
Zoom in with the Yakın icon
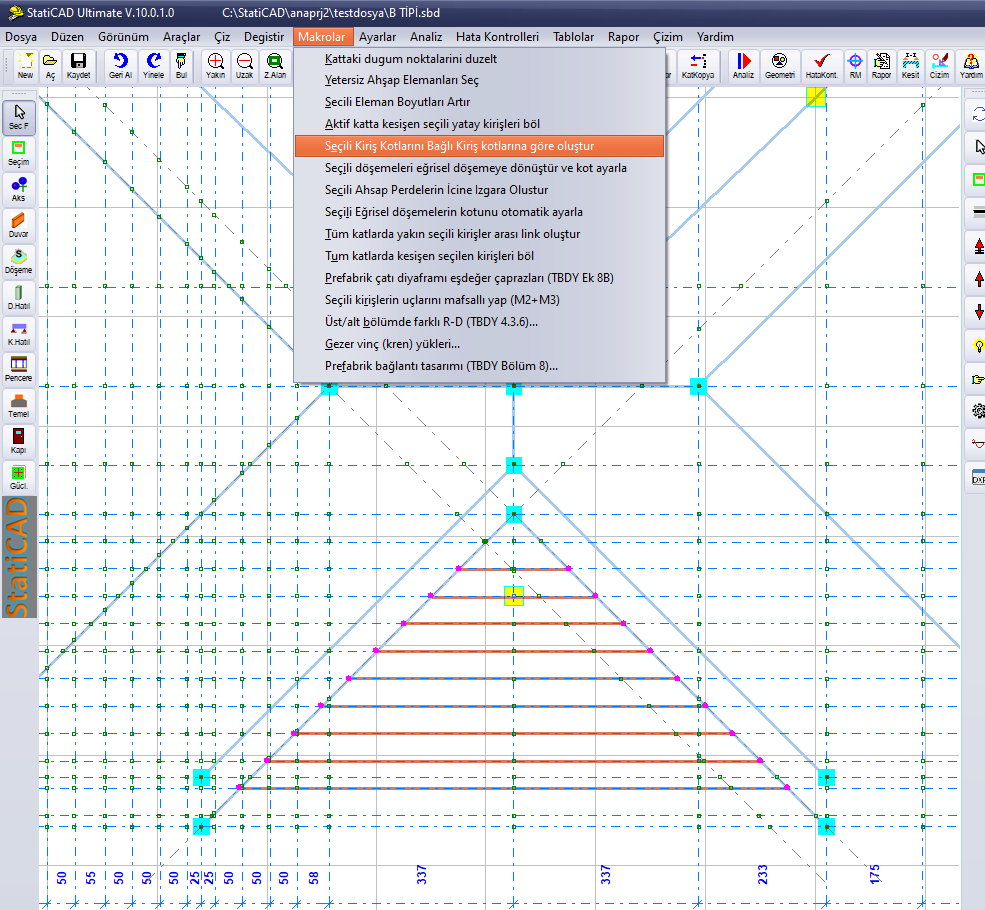point(215,66)
